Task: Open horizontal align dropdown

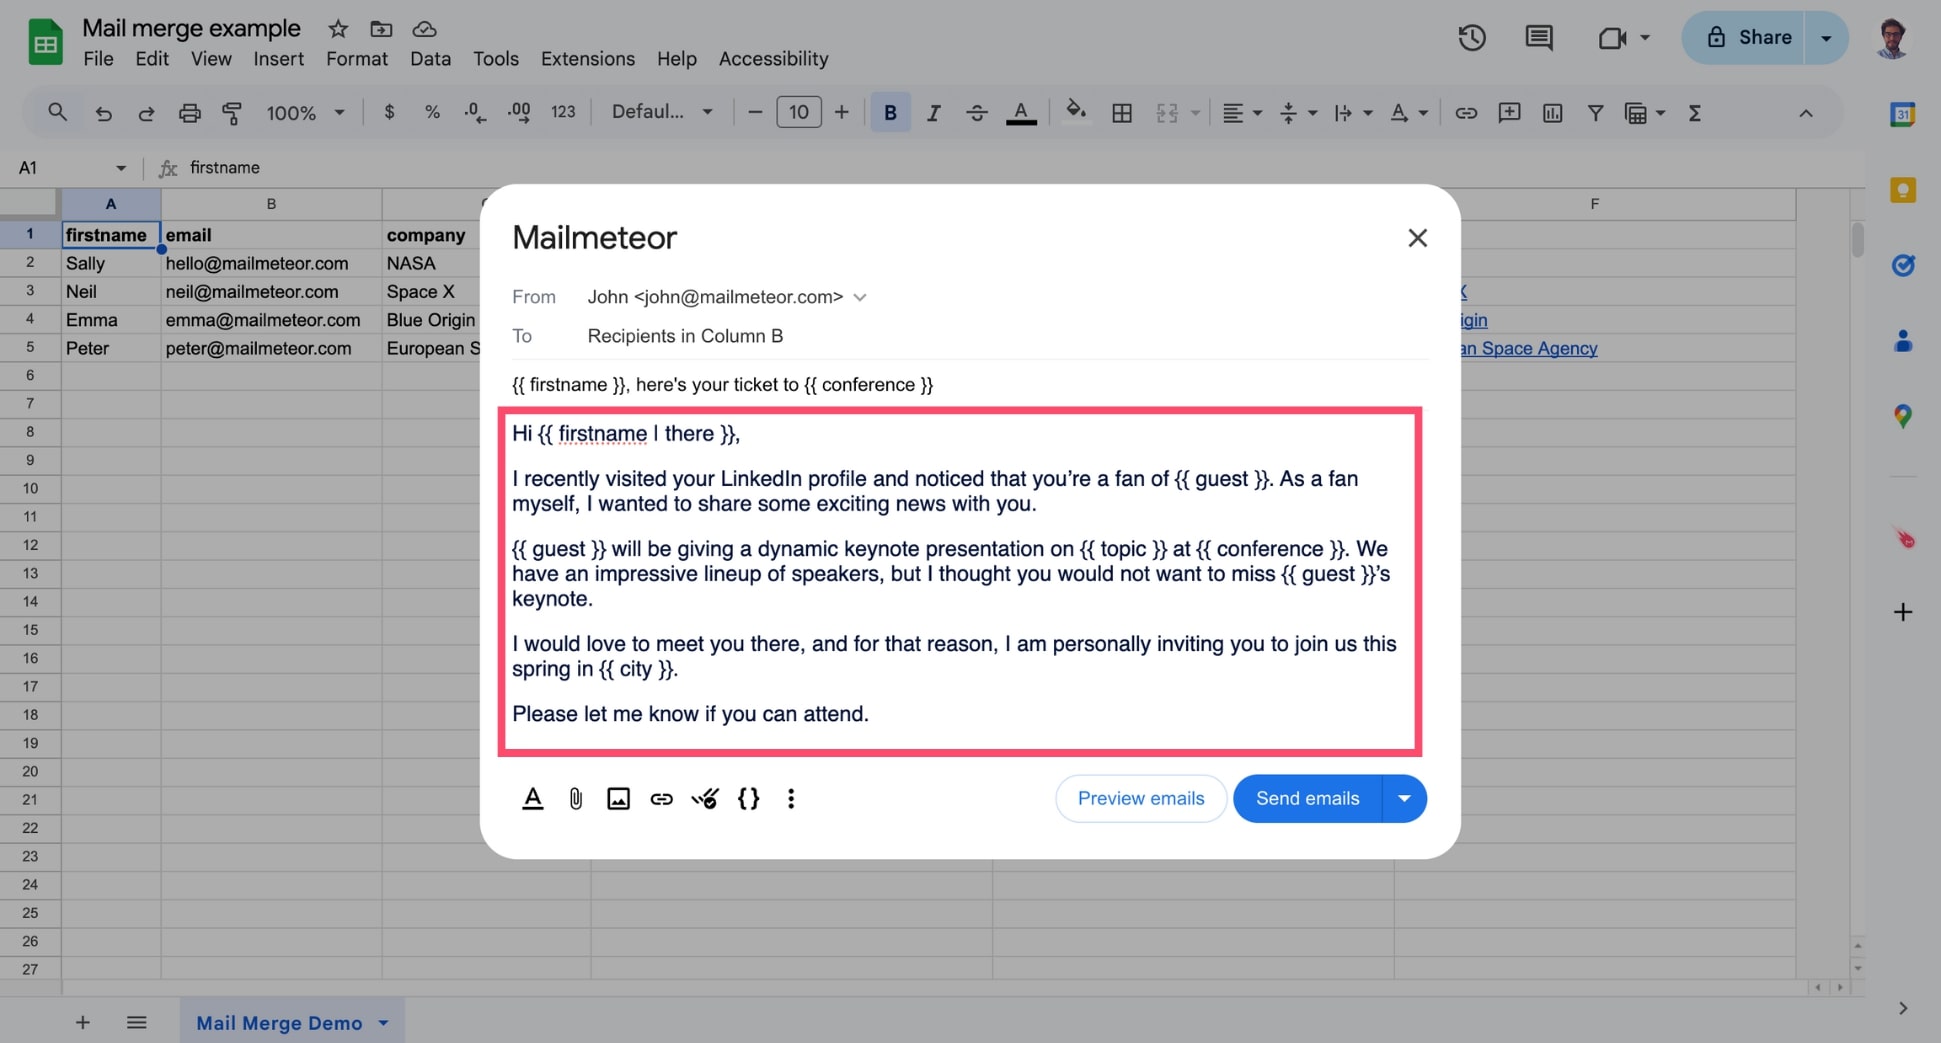Action: pyautogui.click(x=1242, y=113)
